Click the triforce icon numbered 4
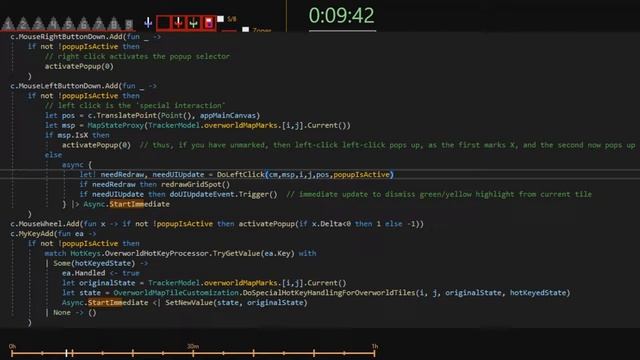Image resolution: width=640 pixels, height=360 pixels. point(53,24)
